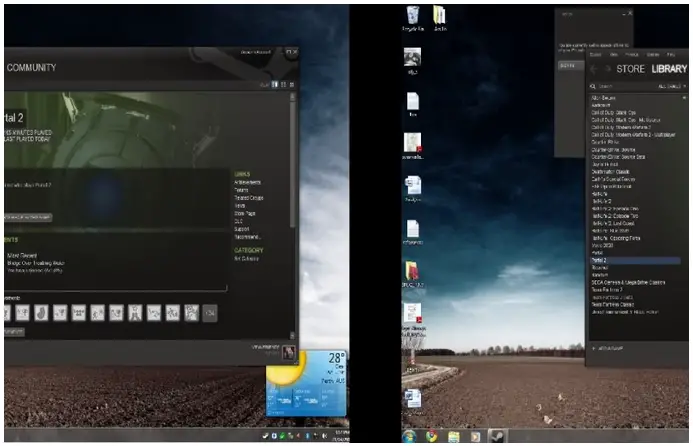Open the media player taskbar icon
Screen dimensions: 693x446
pyautogui.click(x=475, y=437)
